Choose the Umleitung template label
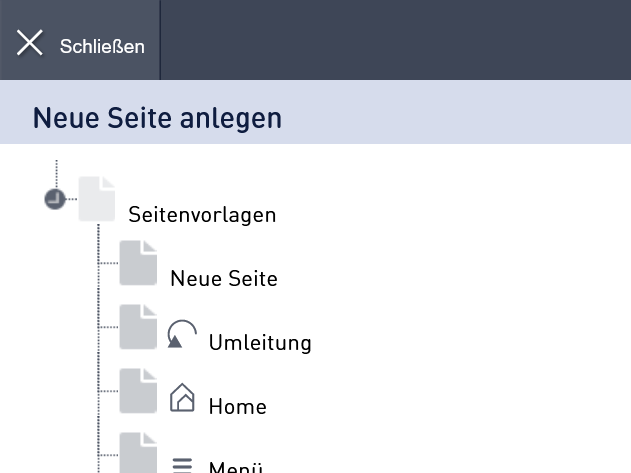This screenshot has width=631, height=473. [x=260, y=343]
